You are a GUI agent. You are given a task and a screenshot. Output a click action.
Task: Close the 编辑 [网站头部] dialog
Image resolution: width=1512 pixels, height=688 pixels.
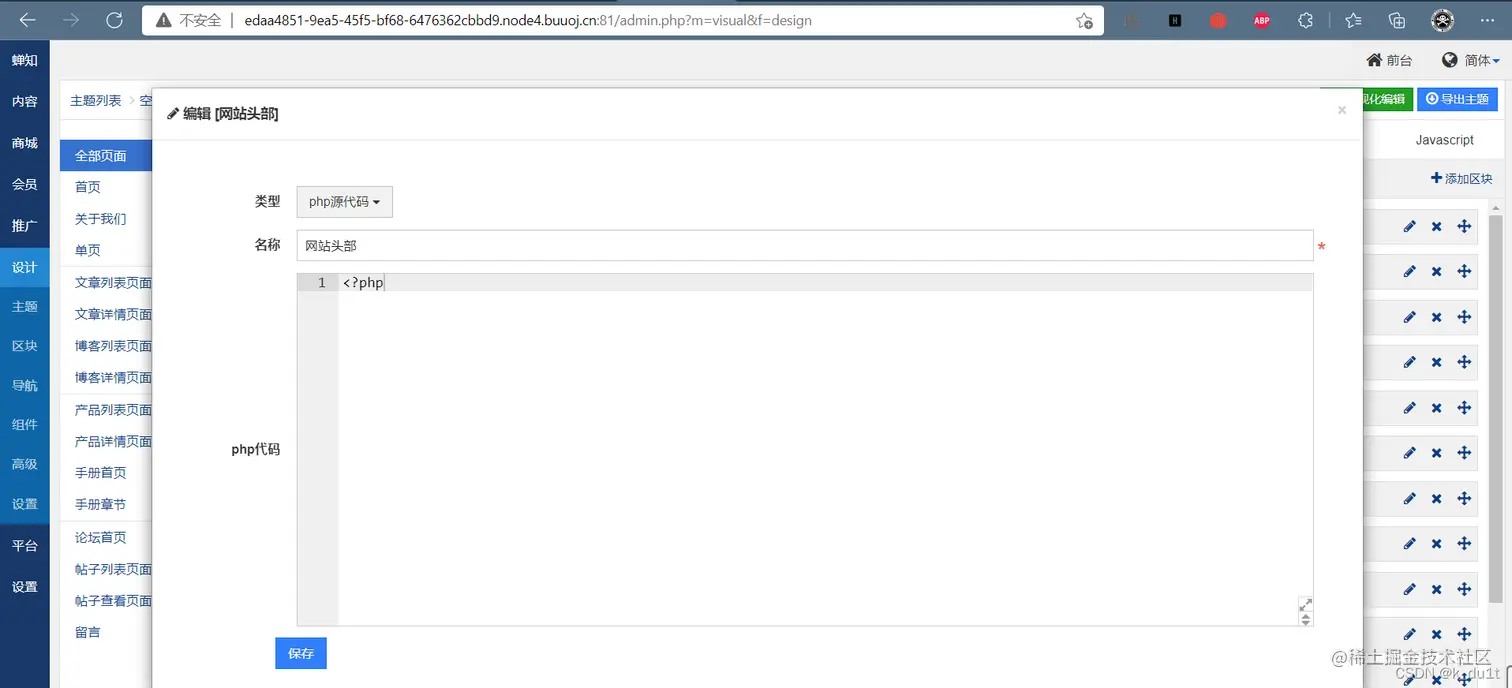(x=1342, y=110)
